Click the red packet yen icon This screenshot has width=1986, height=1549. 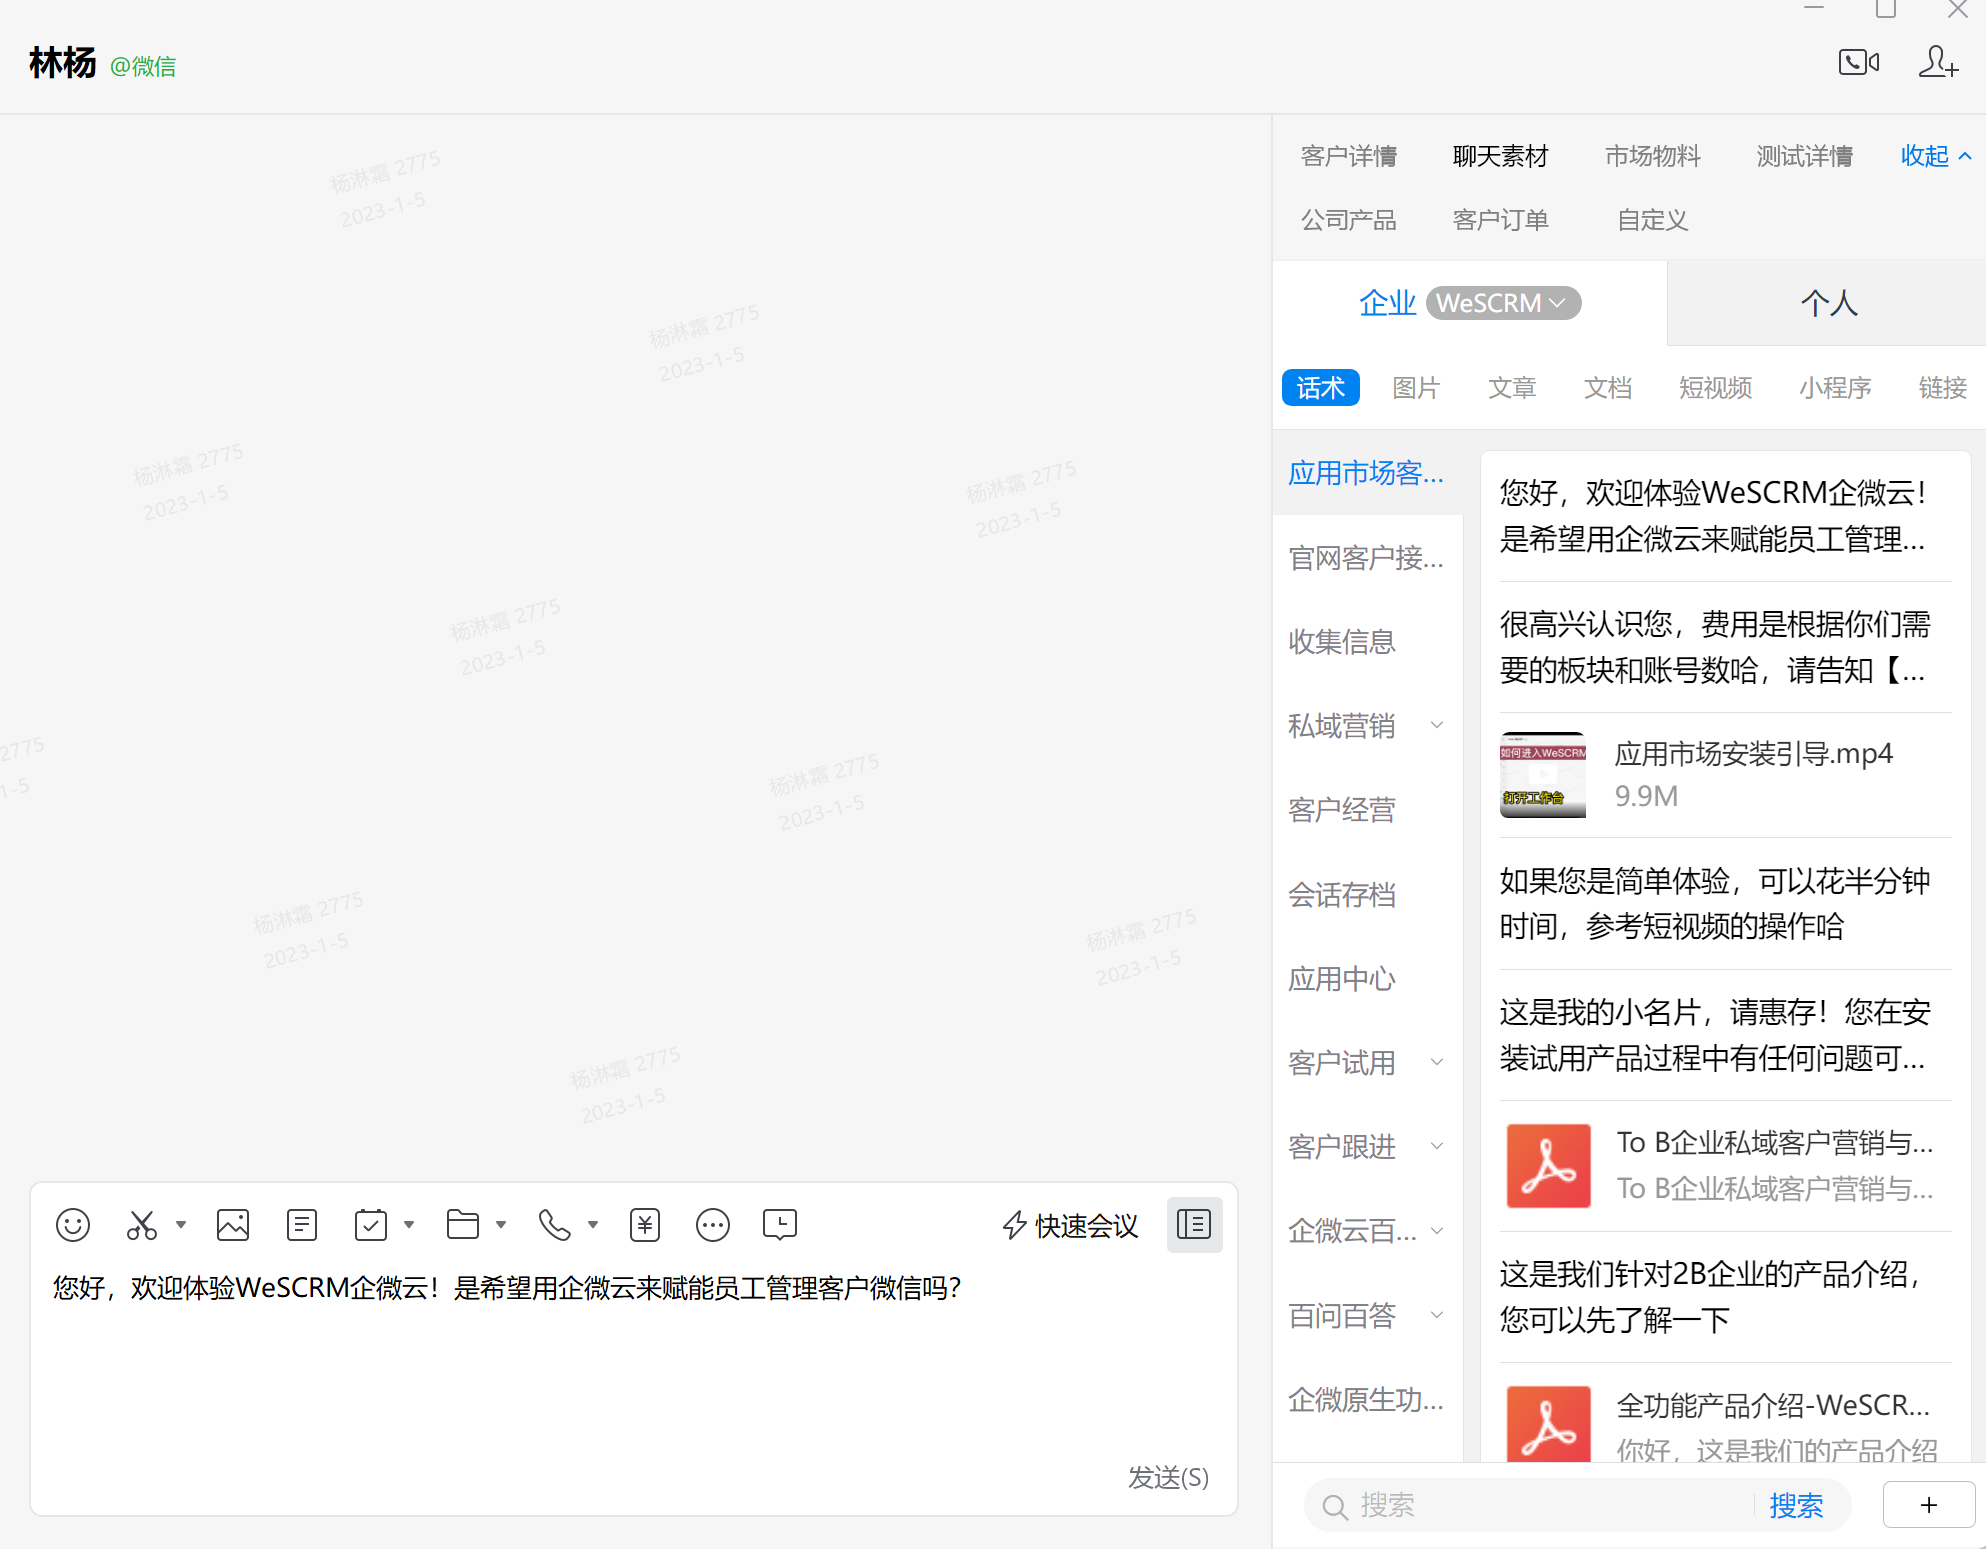click(x=645, y=1225)
